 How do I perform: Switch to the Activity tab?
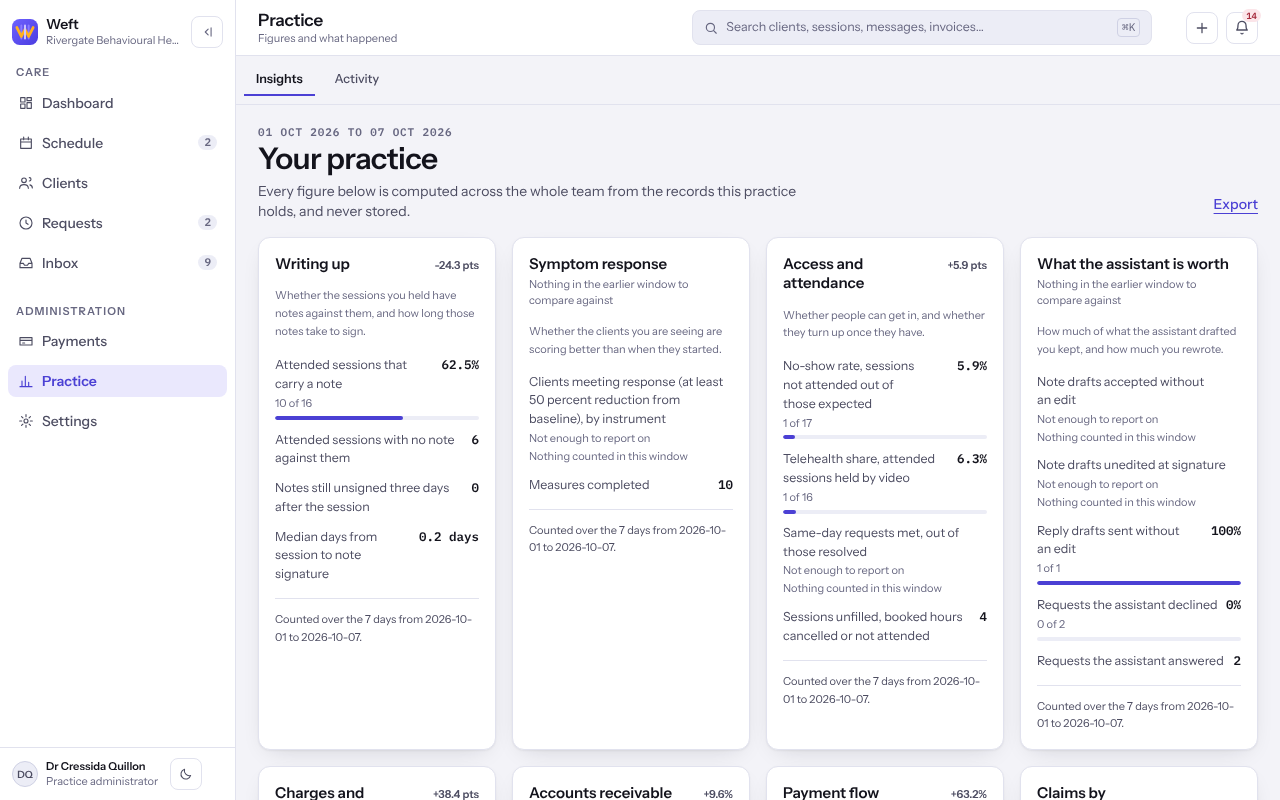(357, 79)
